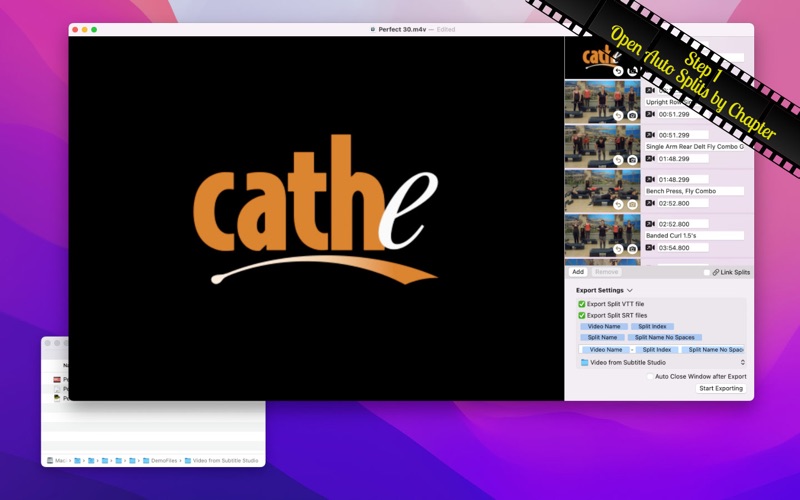The height and width of the screenshot is (500, 800).
Task: Select the Upright Row split thumbnail
Action: [602, 101]
